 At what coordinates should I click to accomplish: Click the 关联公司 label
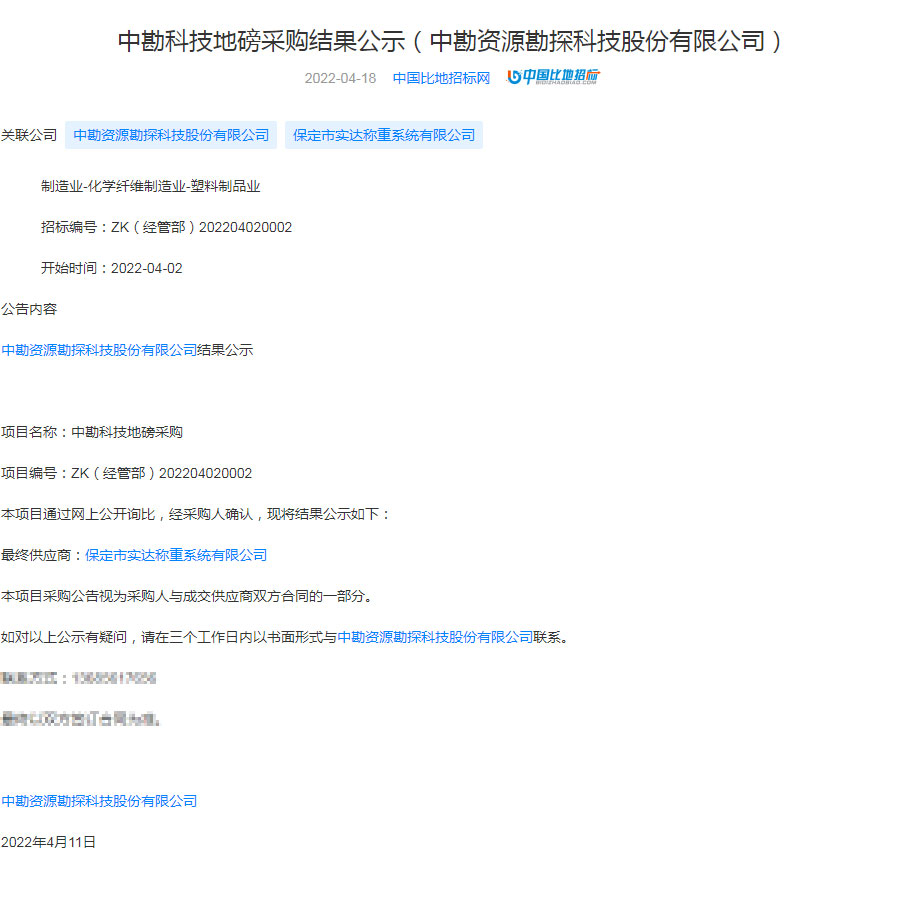click(29, 135)
